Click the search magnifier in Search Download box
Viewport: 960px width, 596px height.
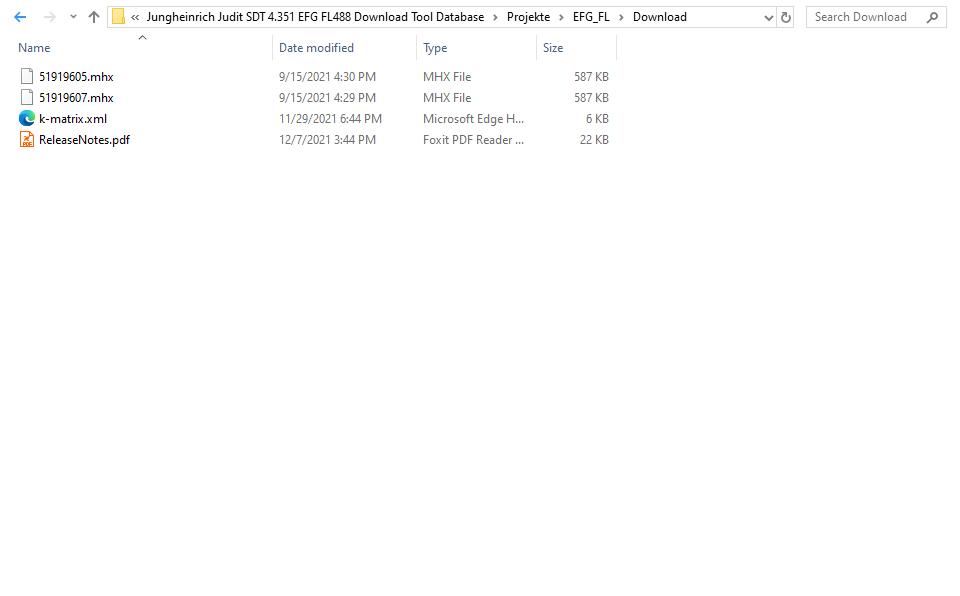[931, 17]
